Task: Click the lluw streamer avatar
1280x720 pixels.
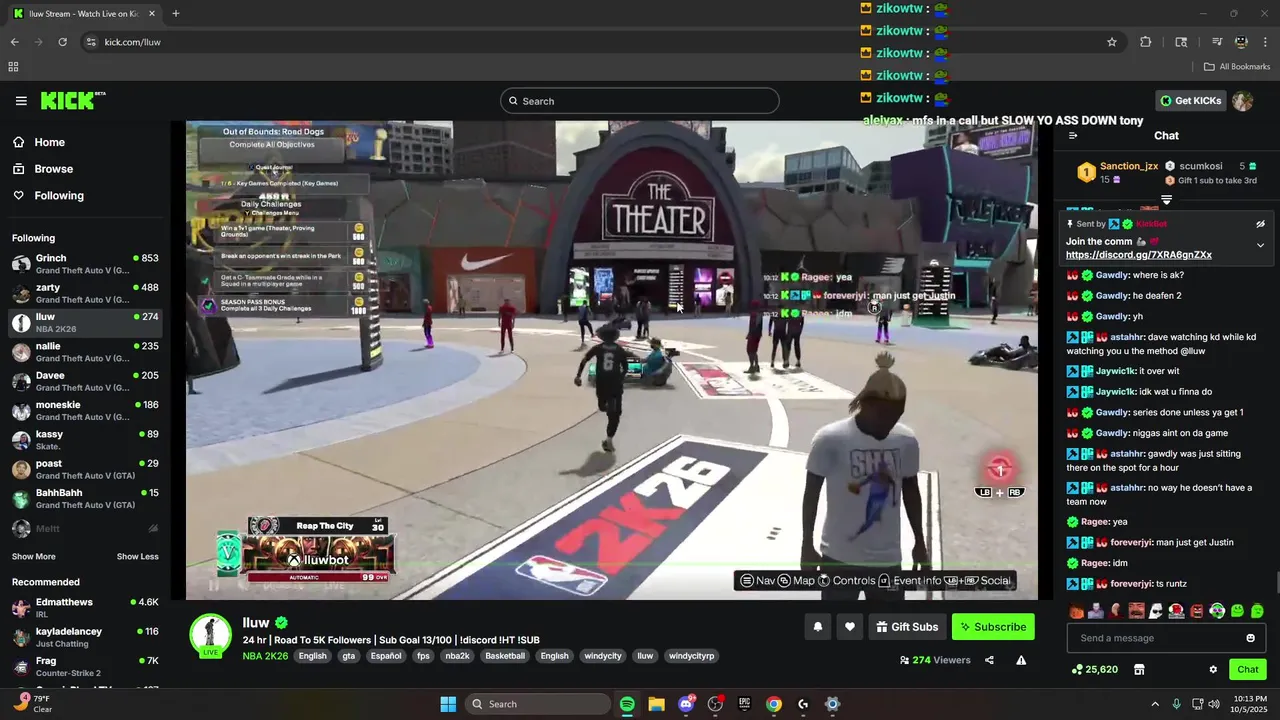Action: coord(211,633)
